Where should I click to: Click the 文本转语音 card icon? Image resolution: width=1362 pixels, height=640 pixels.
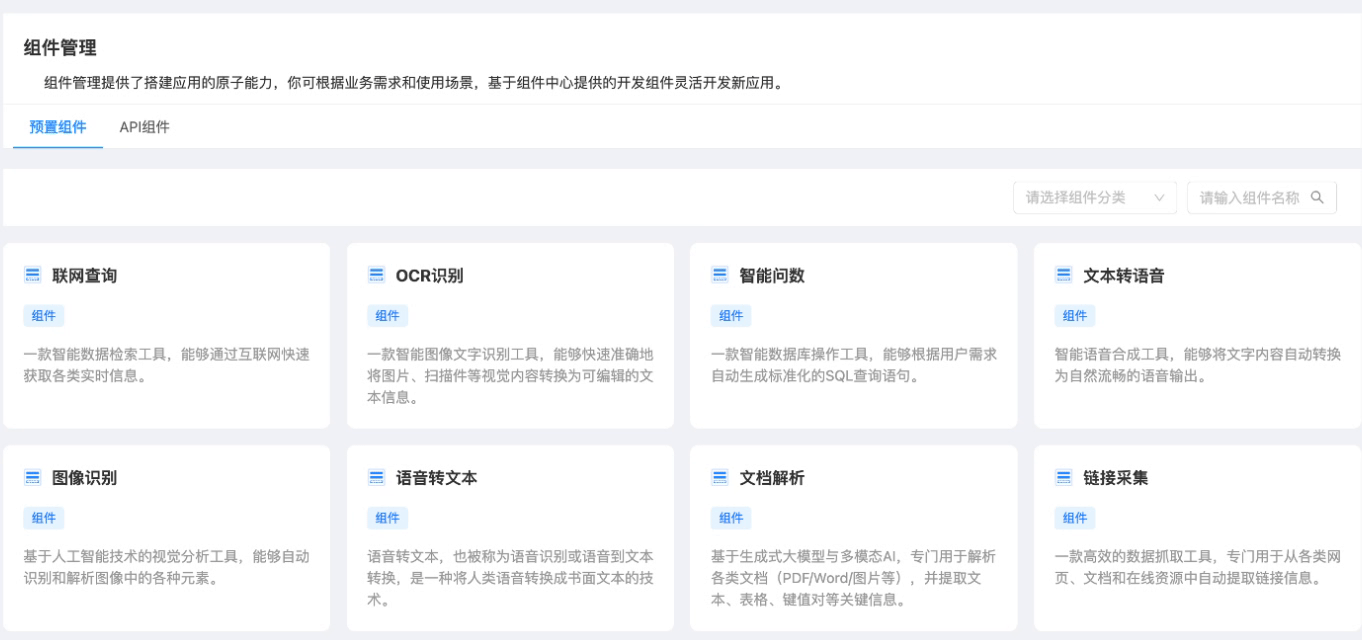[x=1064, y=275]
